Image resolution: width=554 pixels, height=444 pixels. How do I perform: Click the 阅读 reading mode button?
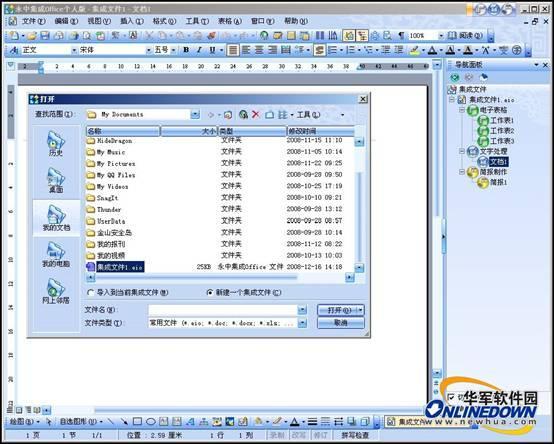465,35
